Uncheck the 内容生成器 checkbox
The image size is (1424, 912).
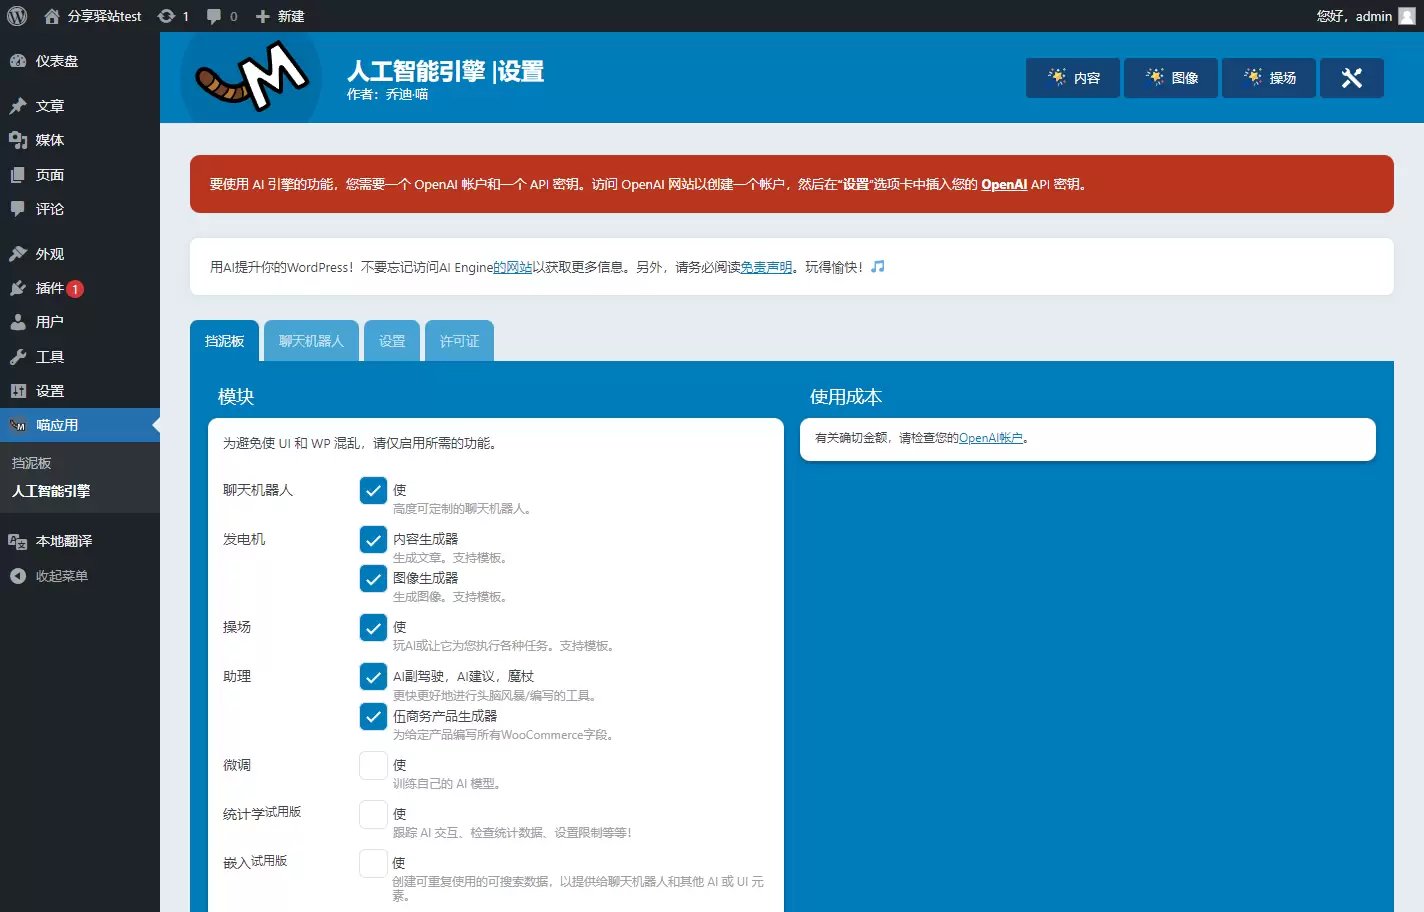point(373,539)
